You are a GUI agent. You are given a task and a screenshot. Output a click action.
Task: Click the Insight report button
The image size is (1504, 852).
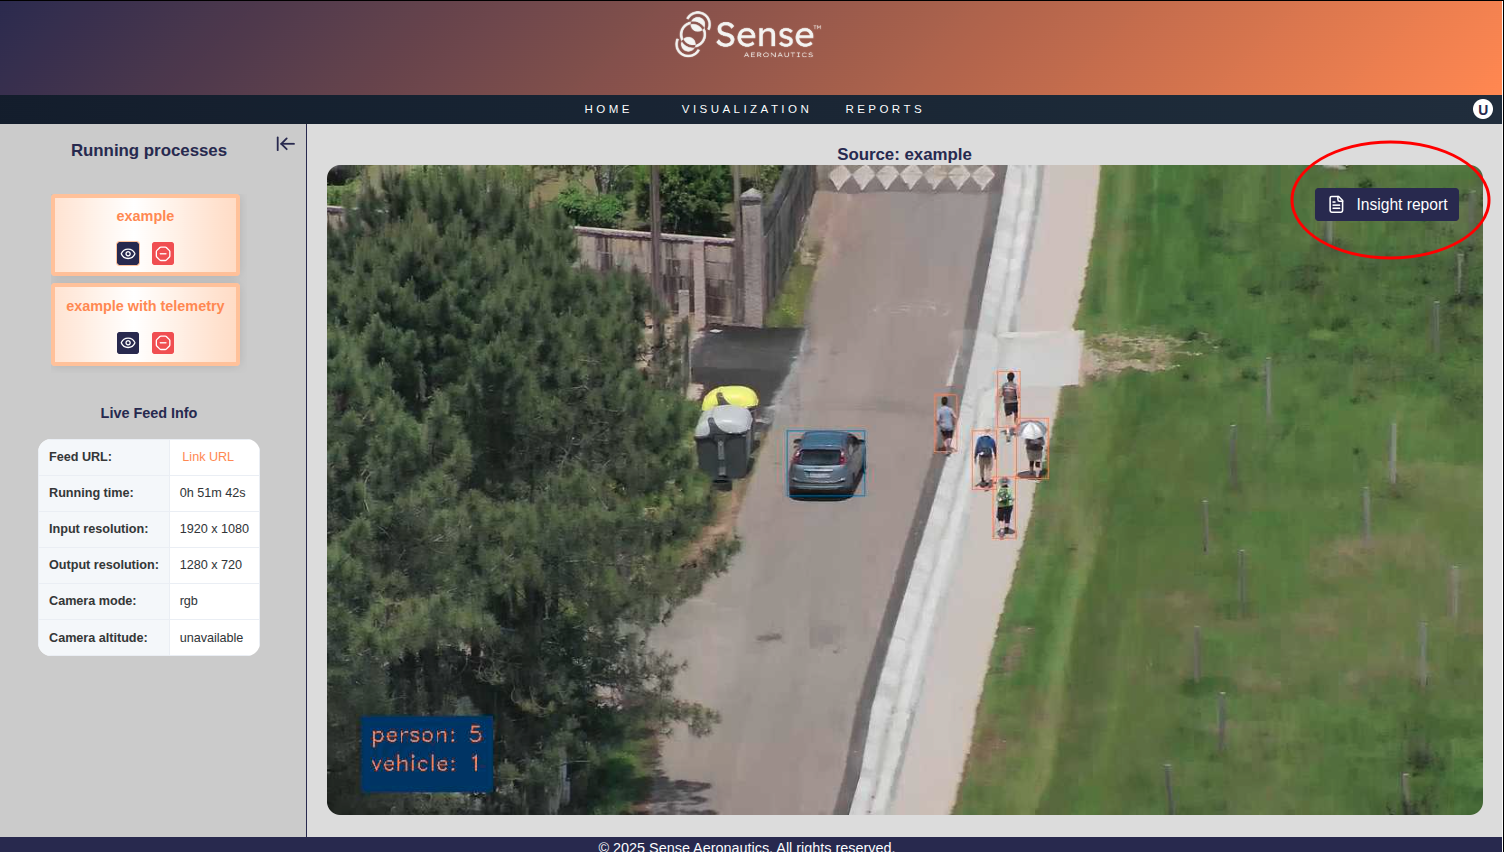coord(1387,205)
